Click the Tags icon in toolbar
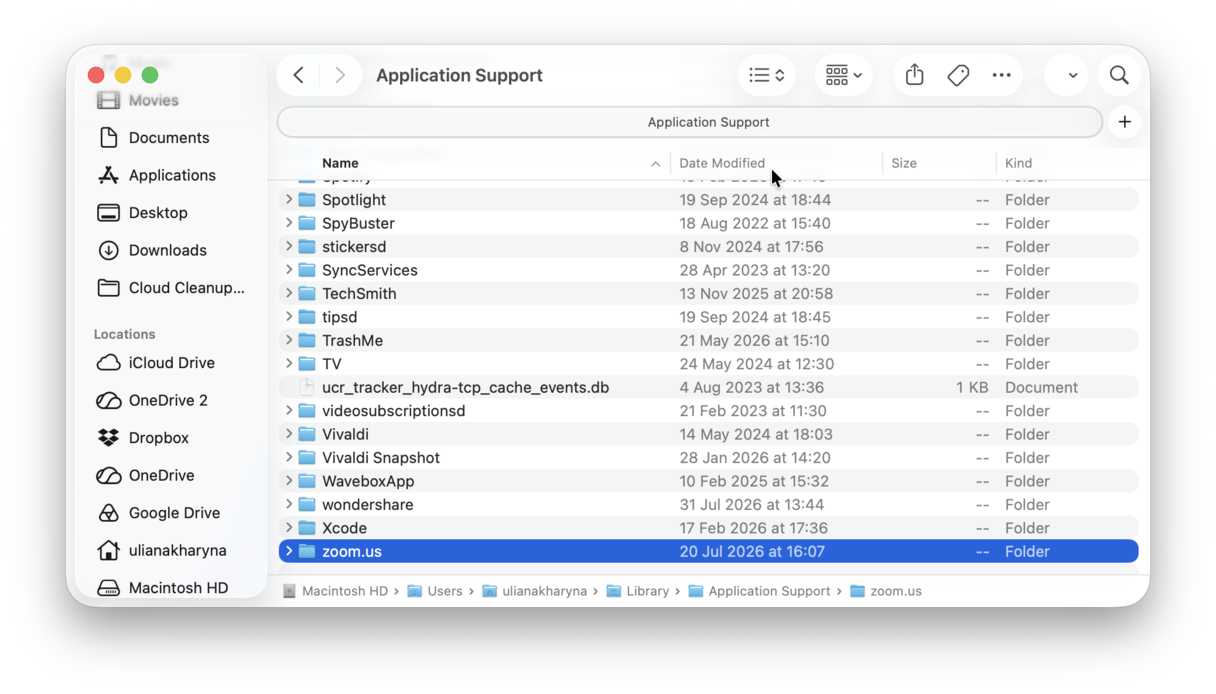Viewport: 1216px width, 694px height. [x=958, y=75]
